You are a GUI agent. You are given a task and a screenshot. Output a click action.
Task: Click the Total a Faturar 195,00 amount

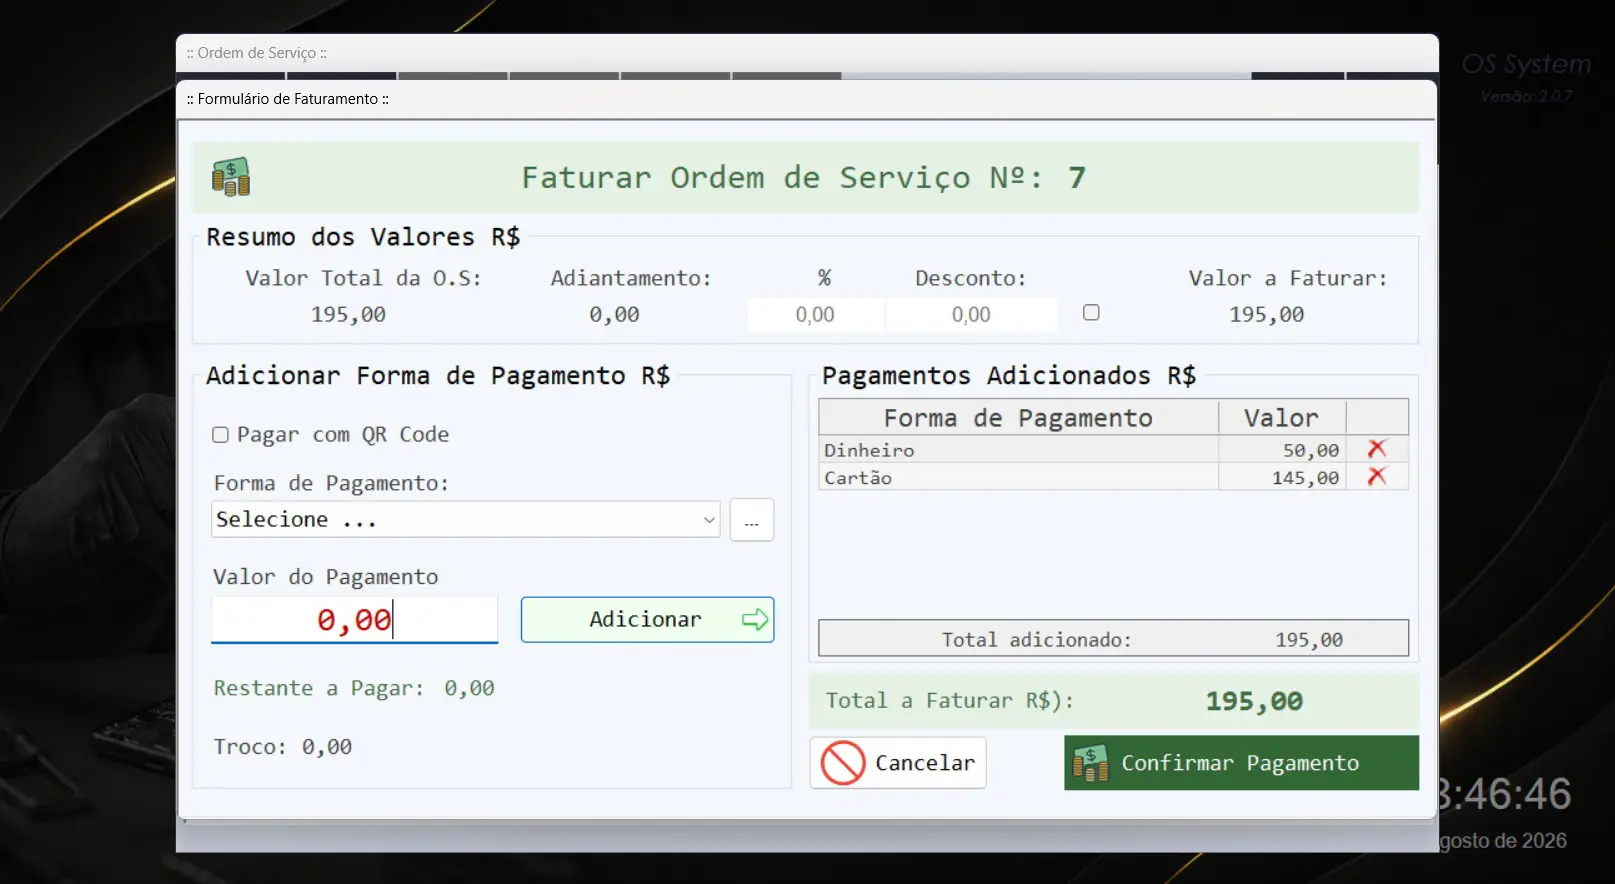coord(1254,701)
